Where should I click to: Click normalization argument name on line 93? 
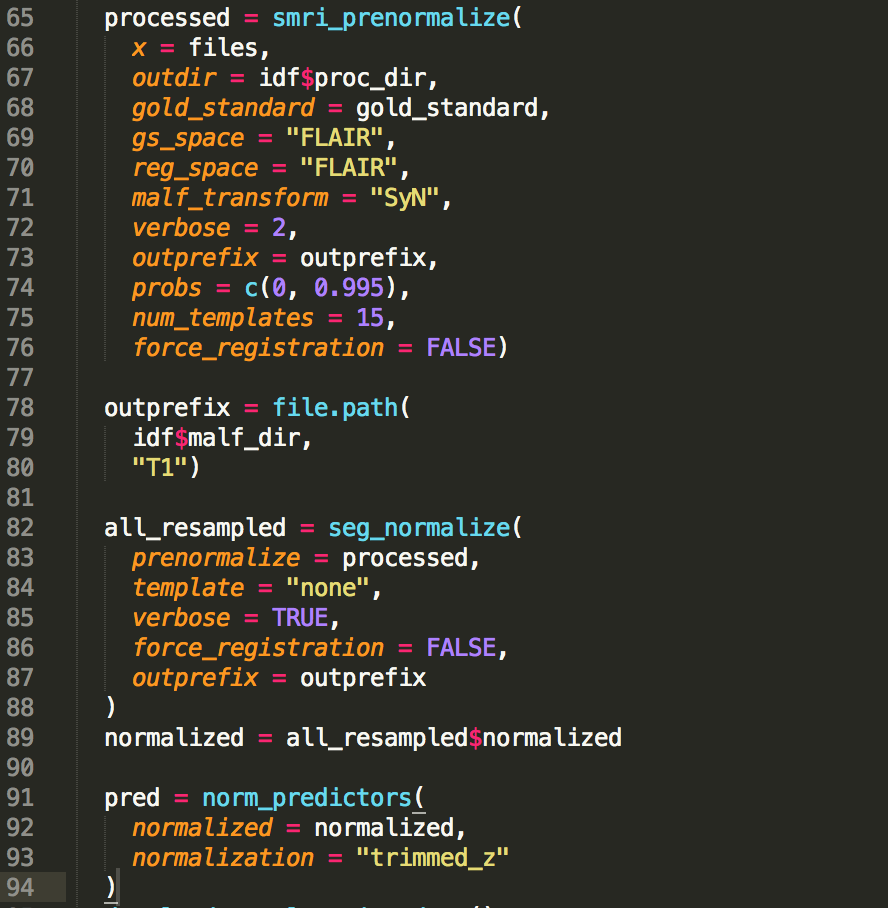click(223, 858)
